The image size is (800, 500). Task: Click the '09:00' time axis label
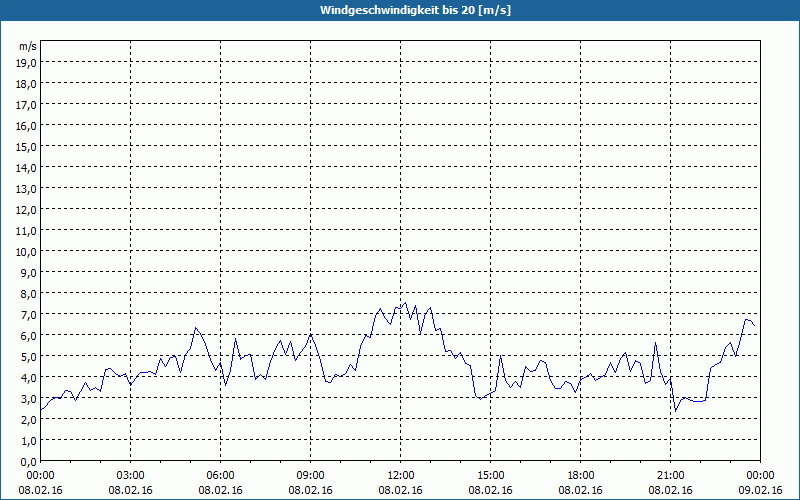coord(311,476)
